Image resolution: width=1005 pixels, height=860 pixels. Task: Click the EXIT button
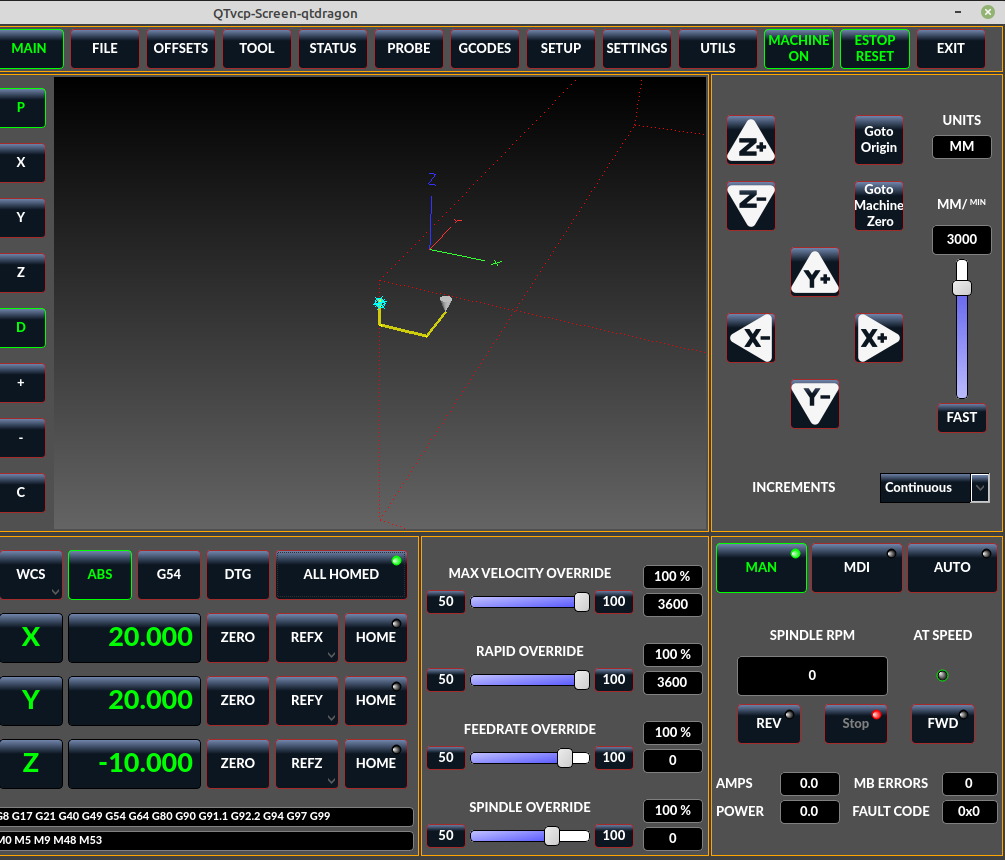951,49
